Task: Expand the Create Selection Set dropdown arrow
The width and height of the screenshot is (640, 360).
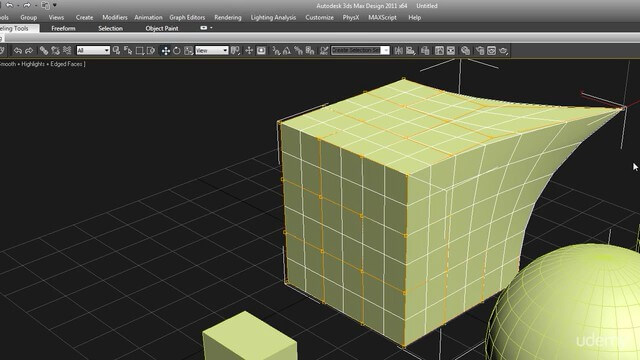Action: tap(385, 51)
